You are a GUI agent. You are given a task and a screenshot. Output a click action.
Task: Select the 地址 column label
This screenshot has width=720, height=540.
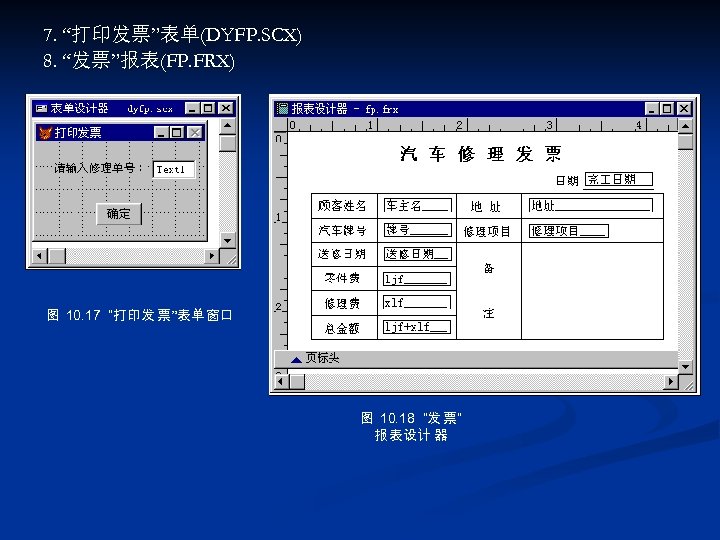click(485, 207)
